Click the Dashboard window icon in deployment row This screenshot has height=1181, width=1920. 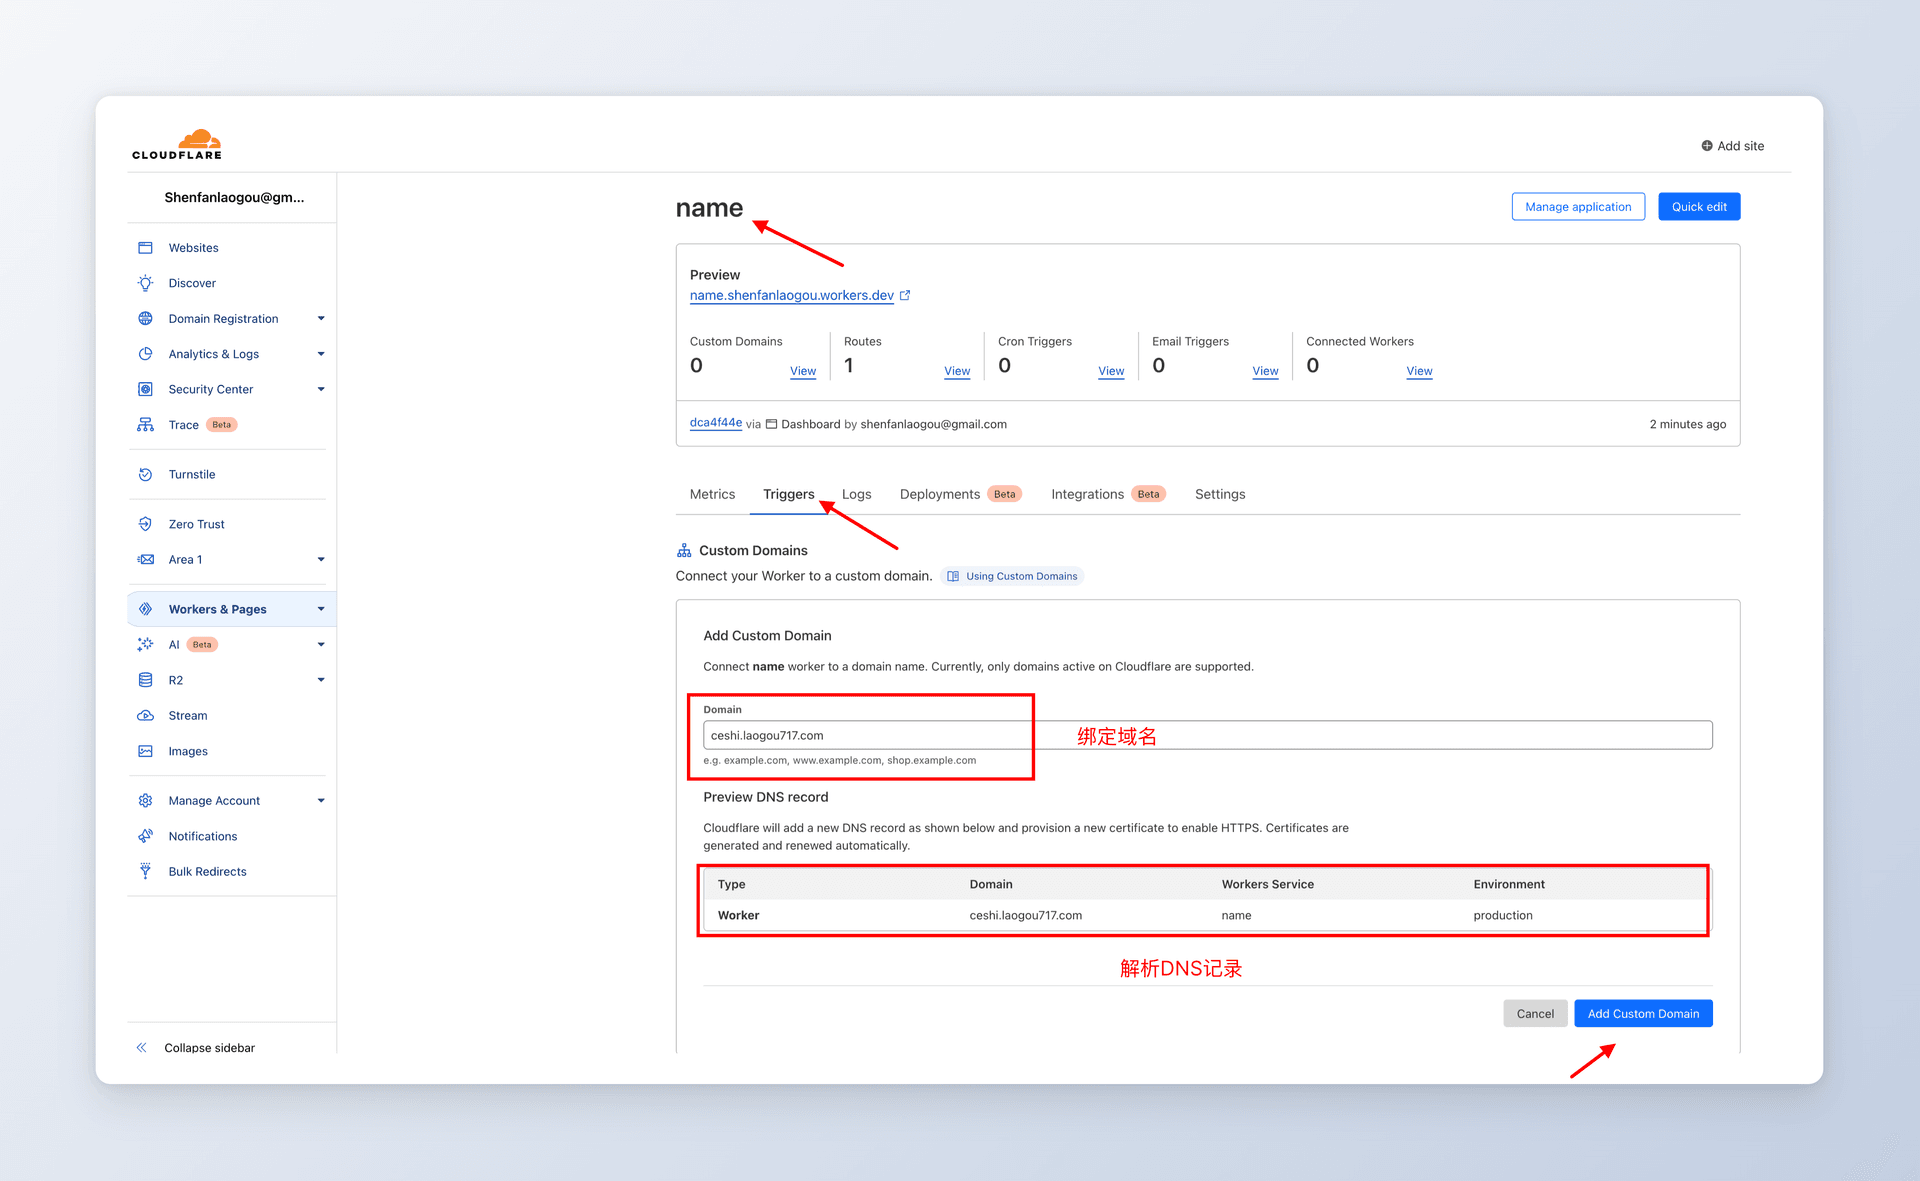click(771, 424)
